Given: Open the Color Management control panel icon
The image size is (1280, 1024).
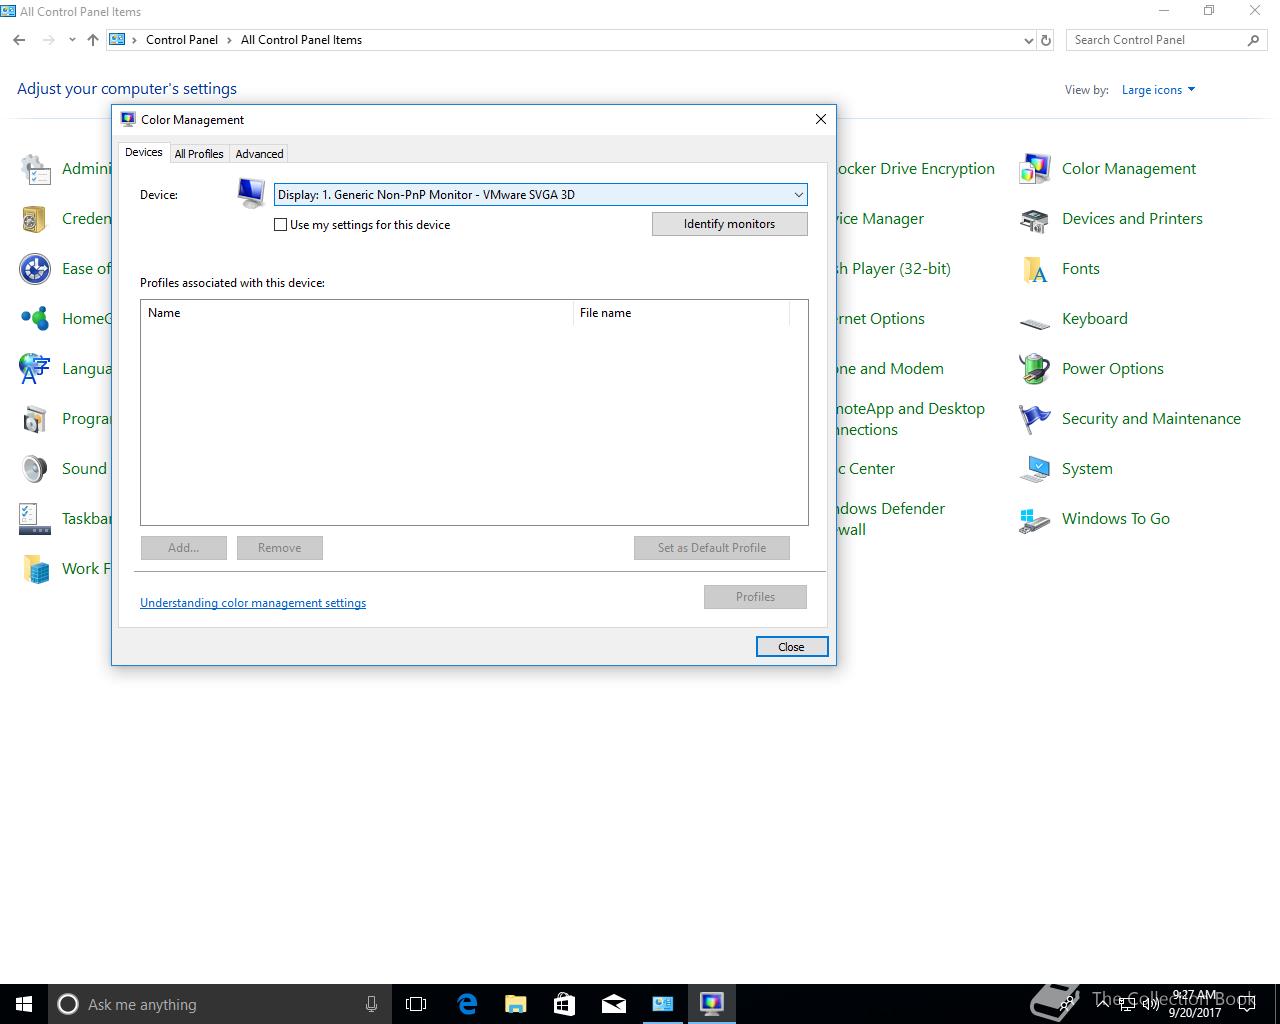Looking at the screenshot, I should pyautogui.click(x=1034, y=169).
